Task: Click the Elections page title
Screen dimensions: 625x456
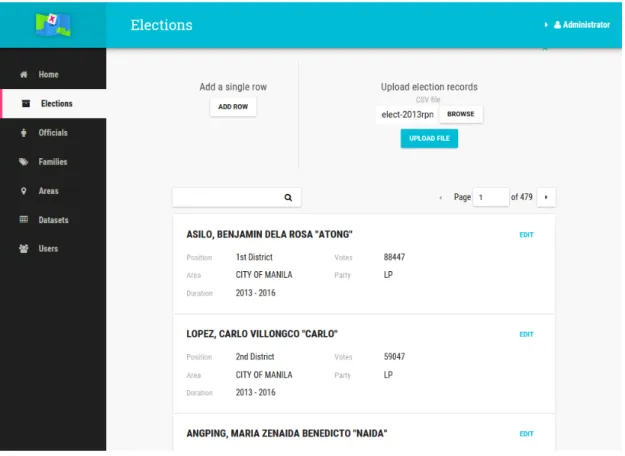Action: pos(161,25)
